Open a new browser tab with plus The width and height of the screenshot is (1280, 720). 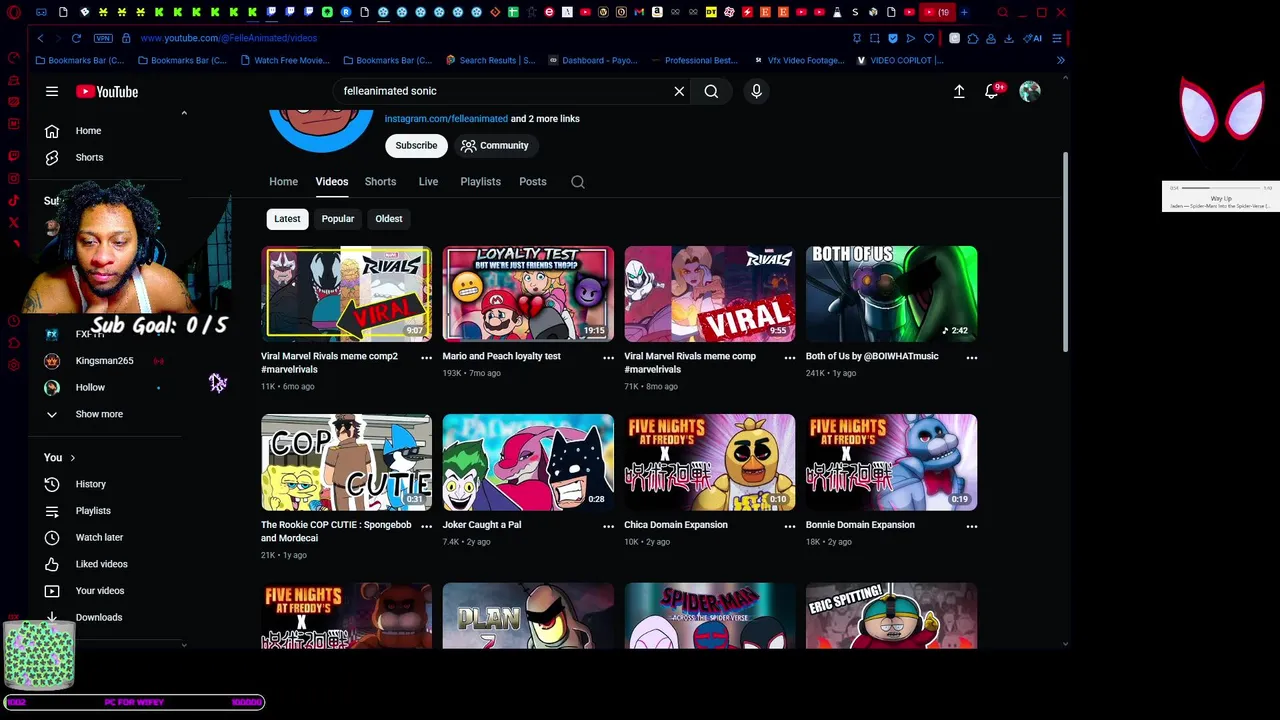click(x=964, y=12)
